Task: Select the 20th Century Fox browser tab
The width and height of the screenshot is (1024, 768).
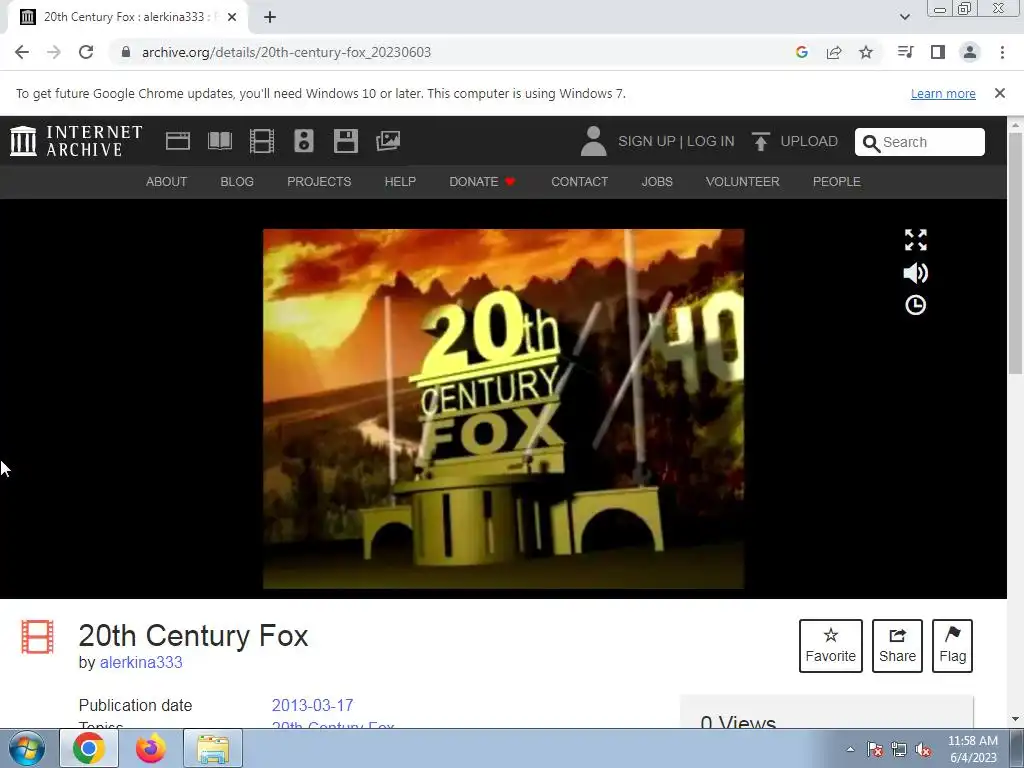Action: point(128,17)
